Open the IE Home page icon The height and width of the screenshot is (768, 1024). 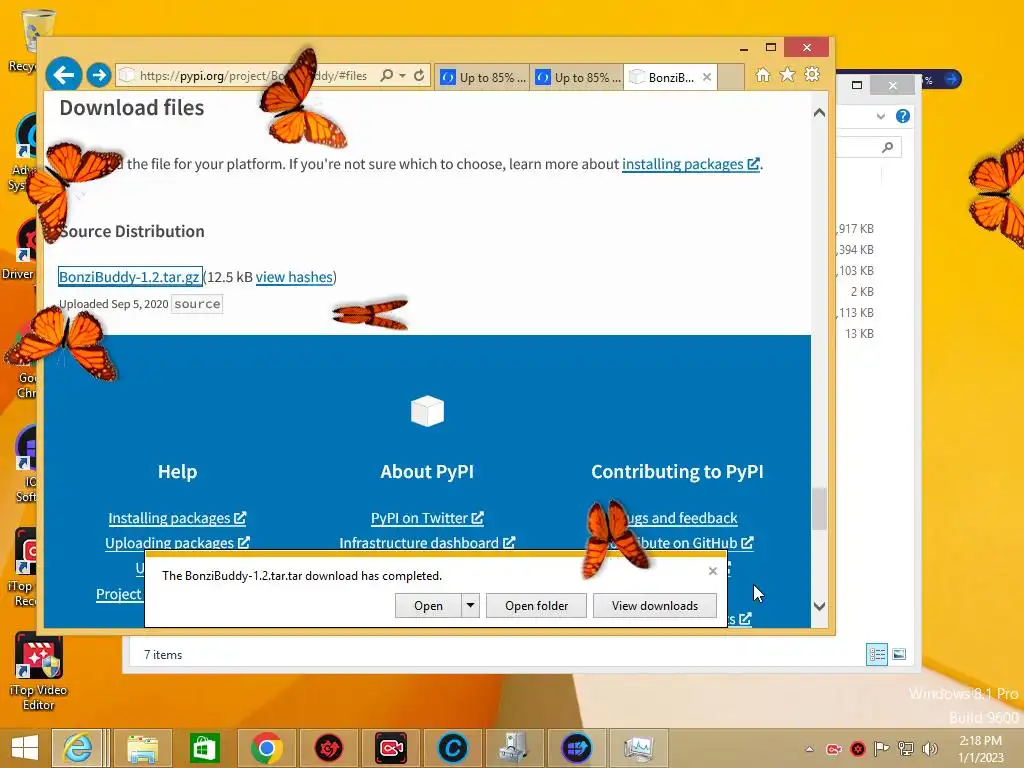(x=763, y=75)
